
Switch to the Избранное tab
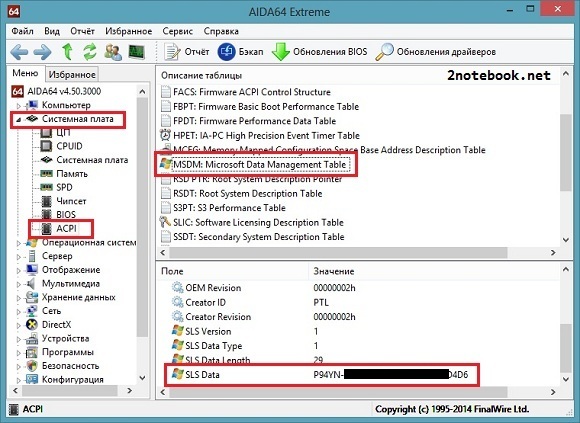tap(72, 75)
